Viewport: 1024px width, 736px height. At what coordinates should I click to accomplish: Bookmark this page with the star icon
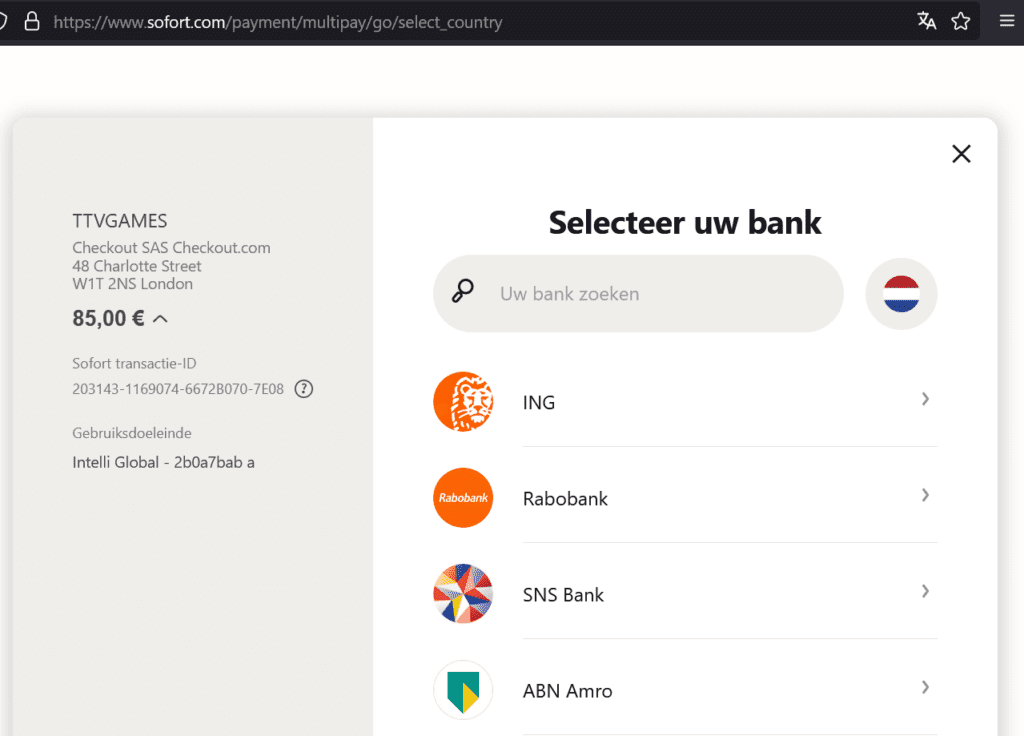pos(961,21)
